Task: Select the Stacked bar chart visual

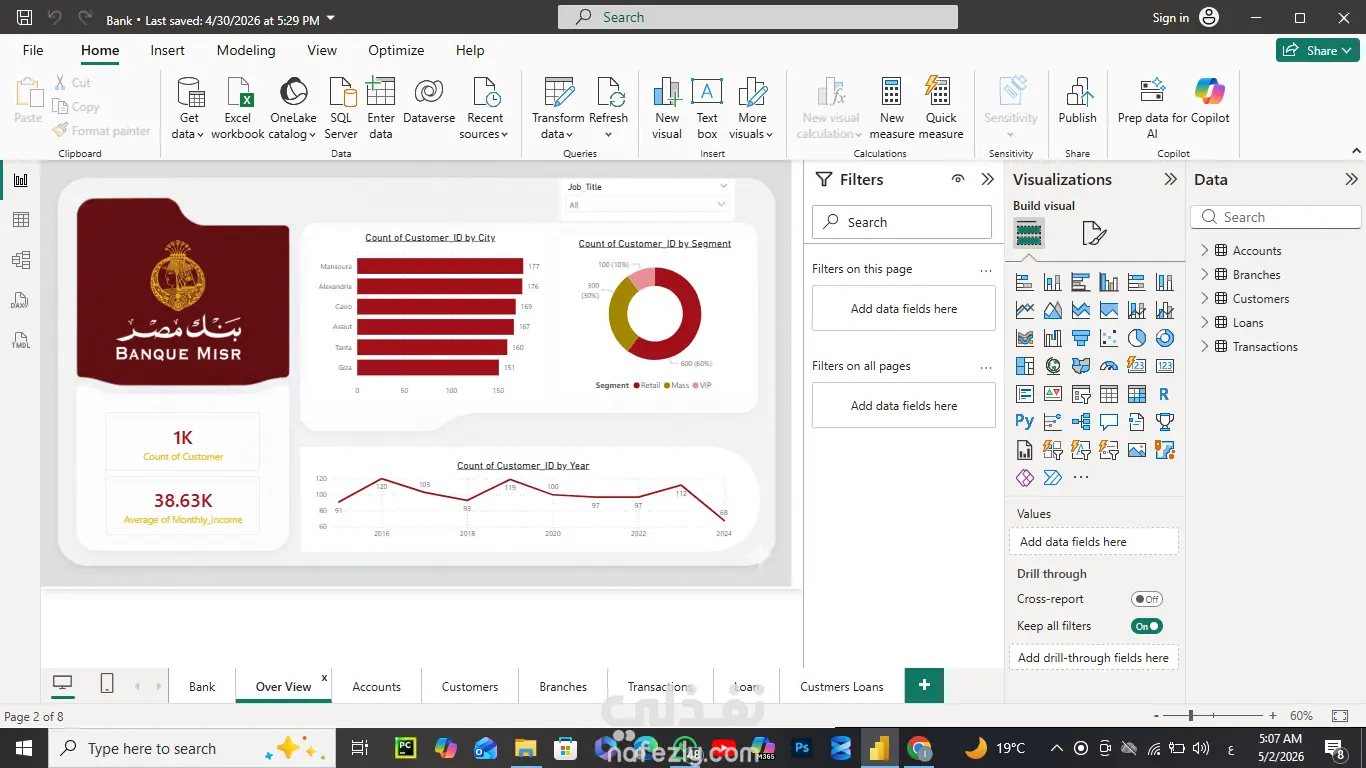Action: [x=1024, y=282]
